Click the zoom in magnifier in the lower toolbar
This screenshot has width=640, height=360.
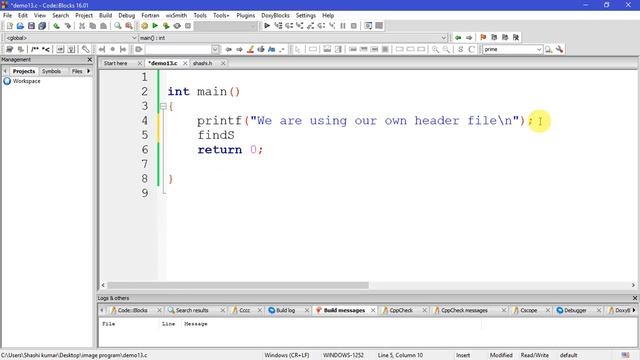[x=436, y=49]
